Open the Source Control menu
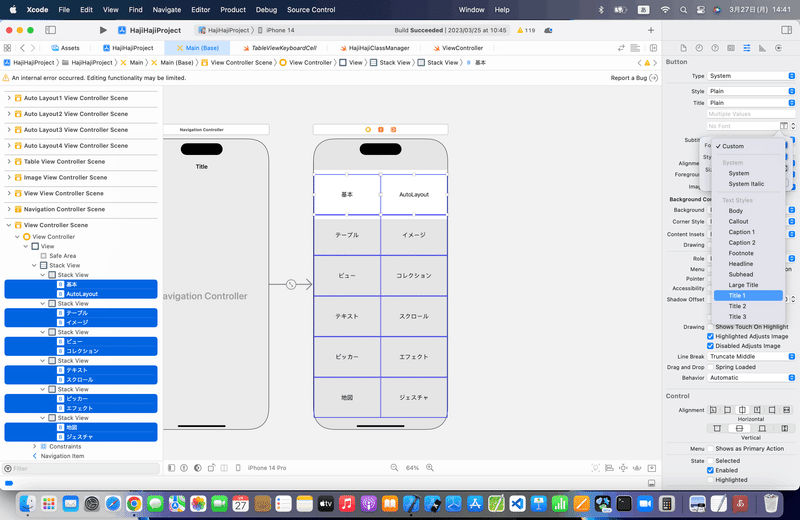Screen dimensions: 800x520 [311, 10]
